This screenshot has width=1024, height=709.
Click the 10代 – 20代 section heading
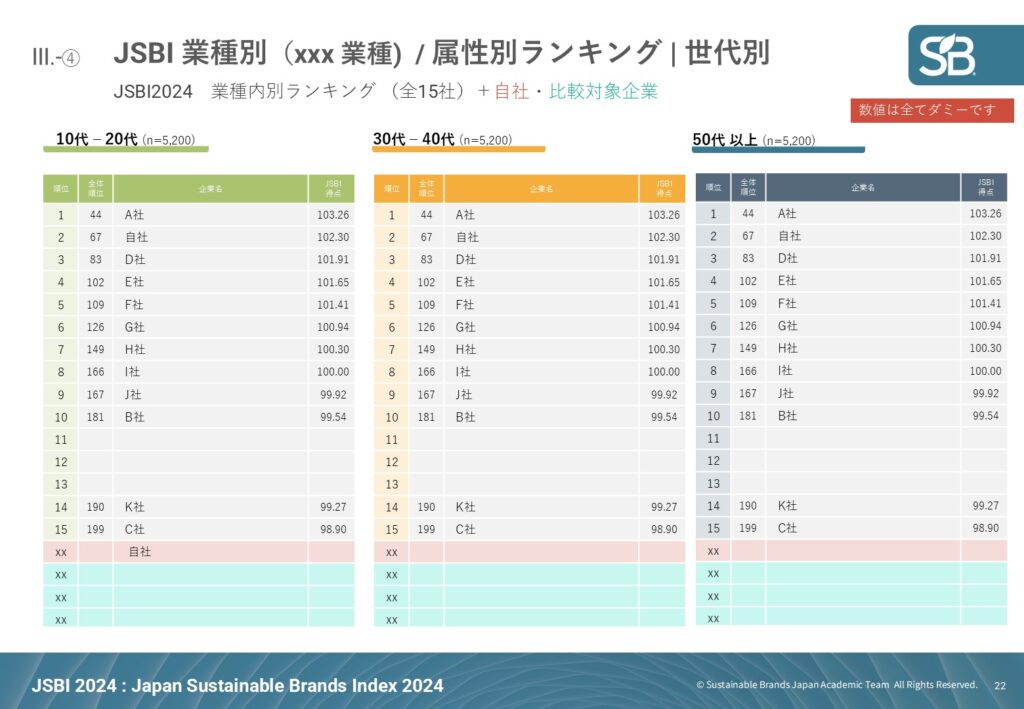point(125,139)
